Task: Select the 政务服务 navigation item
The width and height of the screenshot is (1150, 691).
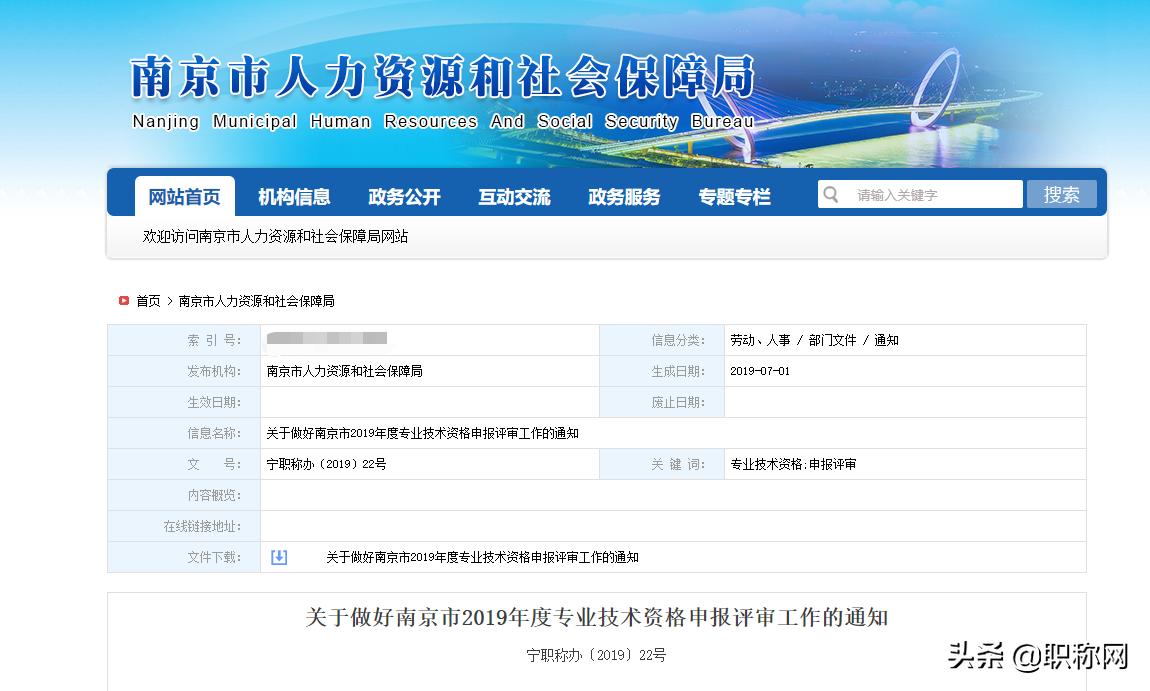Action: click(623, 196)
